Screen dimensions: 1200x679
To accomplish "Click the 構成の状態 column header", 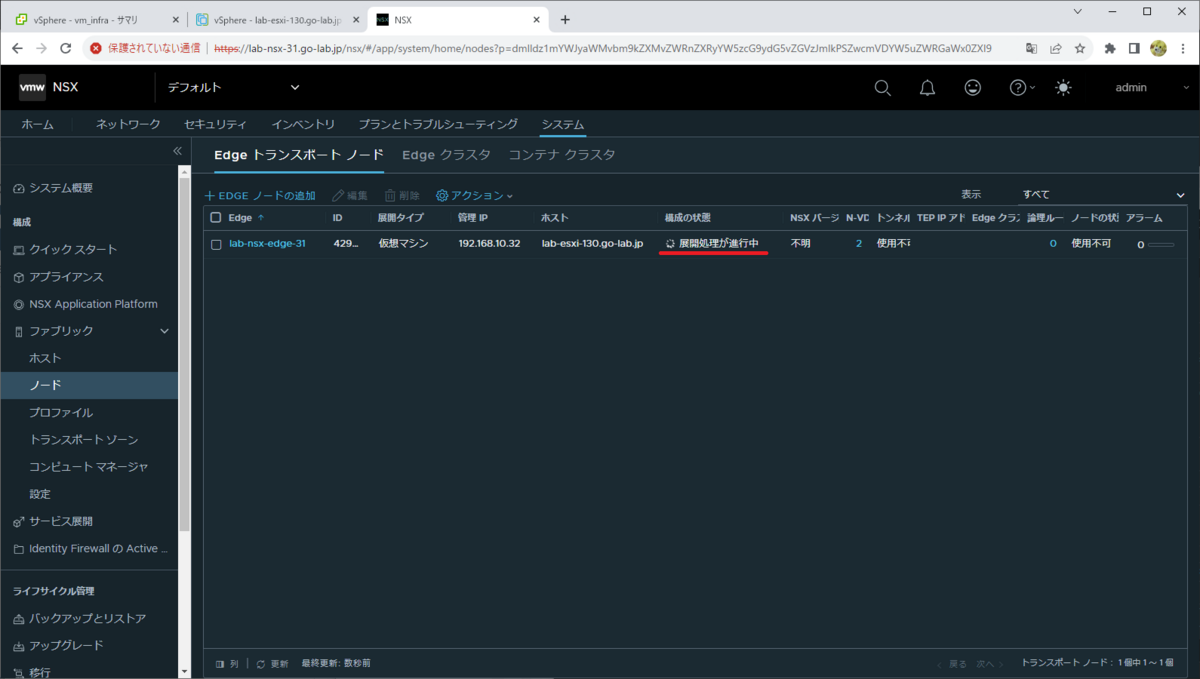I will point(688,217).
